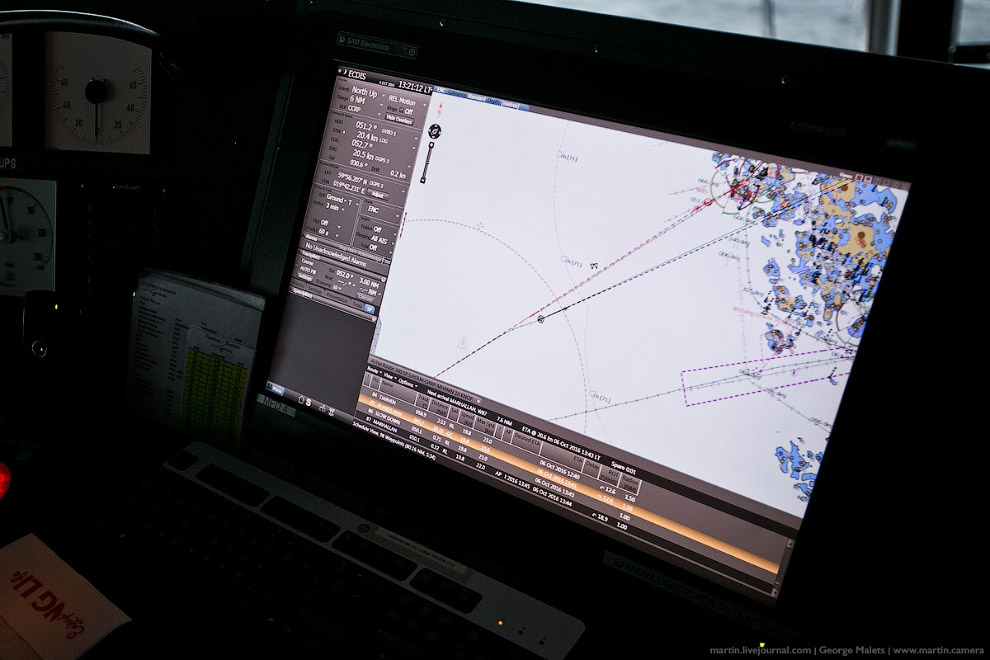990x660 pixels.
Task: Click the compass rose icon on the chart
Action: coord(434,131)
